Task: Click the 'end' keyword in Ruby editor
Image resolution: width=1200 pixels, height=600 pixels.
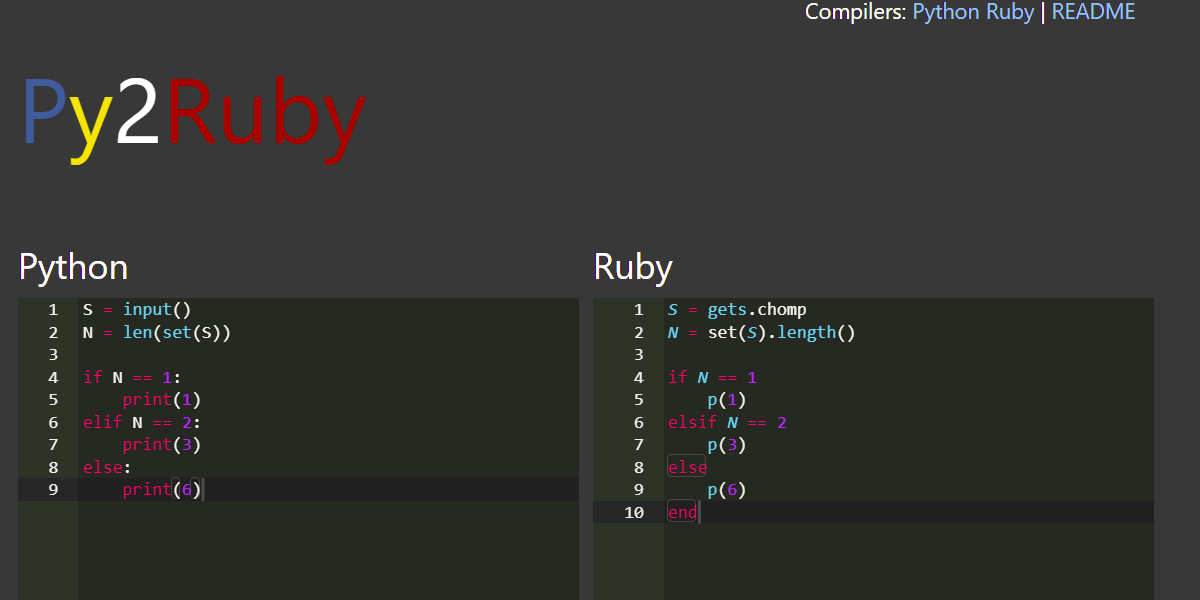Action: 682,512
